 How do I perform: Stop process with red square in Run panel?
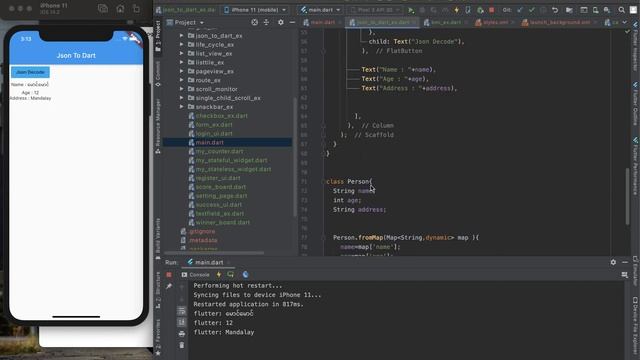click(x=169, y=275)
